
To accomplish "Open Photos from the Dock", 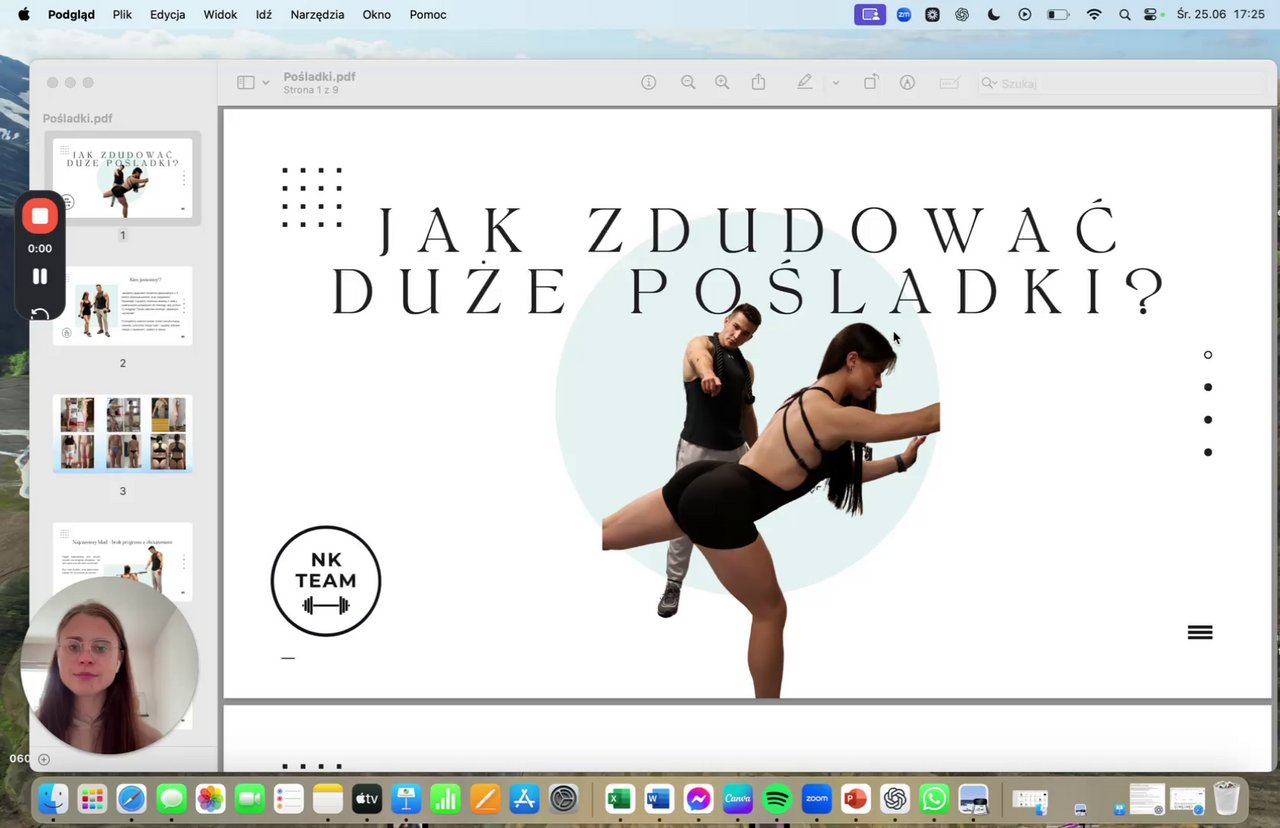I will 210,798.
